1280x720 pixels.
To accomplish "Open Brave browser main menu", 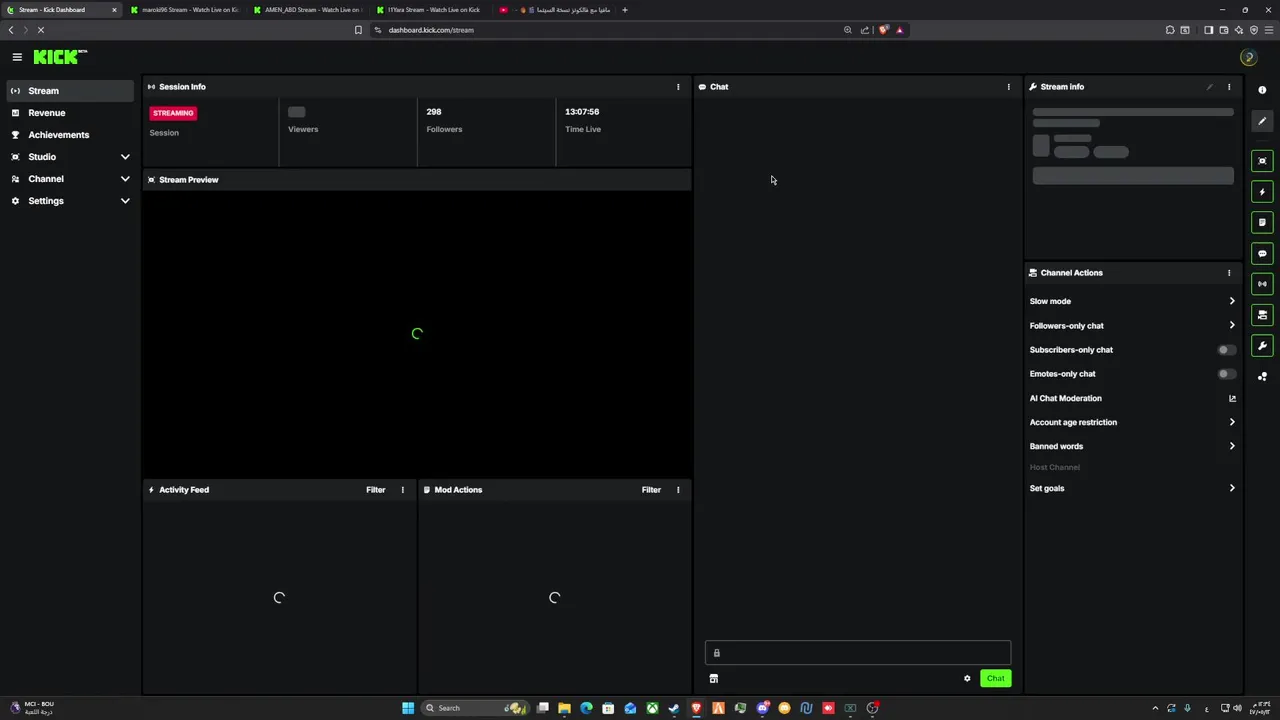I will 1268,30.
